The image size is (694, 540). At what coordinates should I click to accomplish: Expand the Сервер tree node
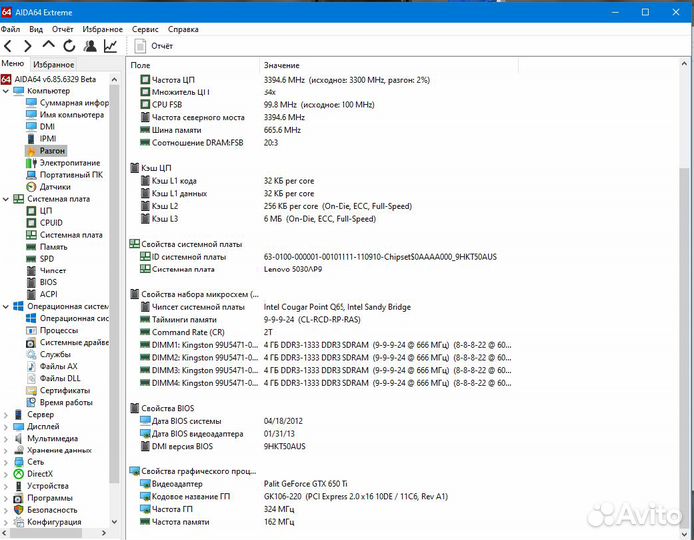[x=6, y=415]
